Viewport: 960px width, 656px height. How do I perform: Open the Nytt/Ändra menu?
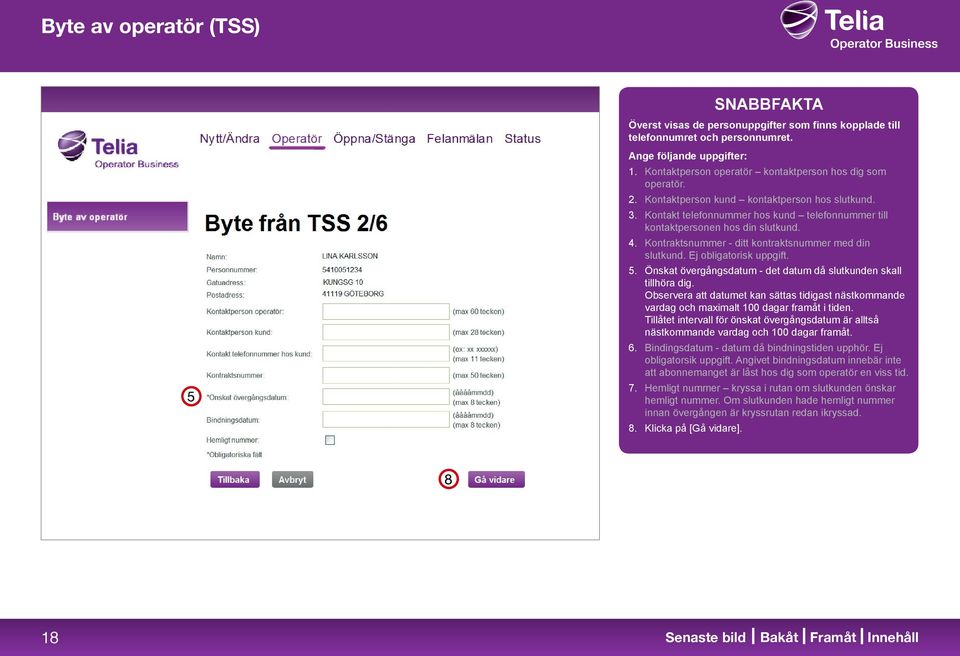pyautogui.click(x=230, y=138)
